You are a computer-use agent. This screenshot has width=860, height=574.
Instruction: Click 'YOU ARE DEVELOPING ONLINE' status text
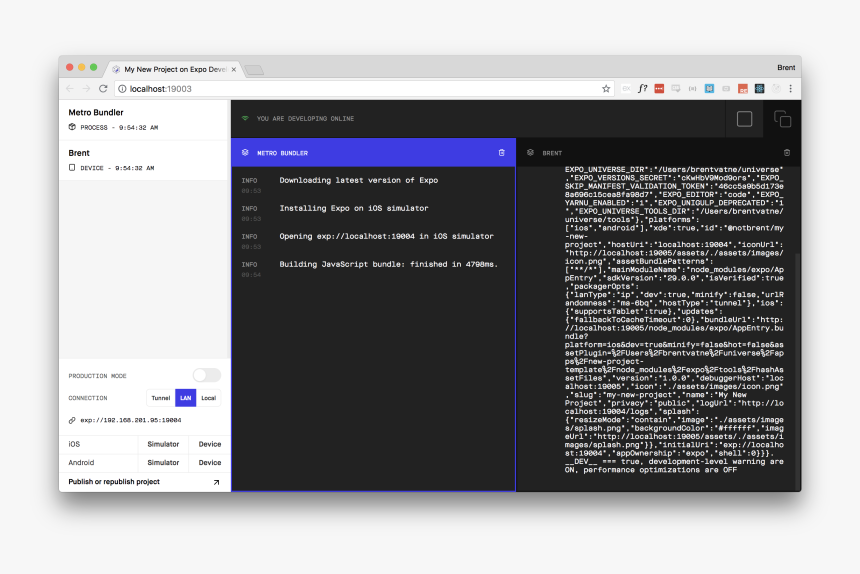click(x=305, y=118)
